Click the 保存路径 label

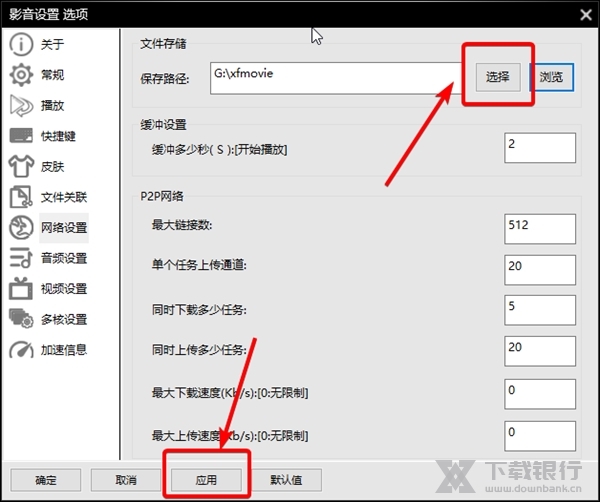click(x=165, y=79)
